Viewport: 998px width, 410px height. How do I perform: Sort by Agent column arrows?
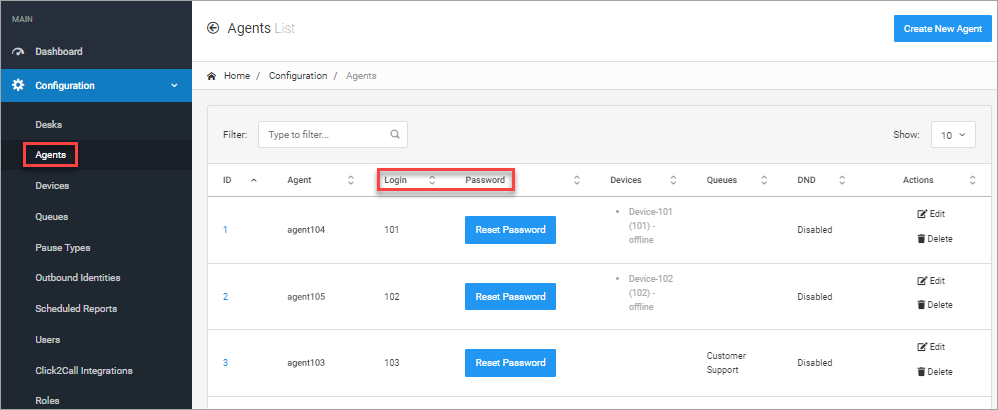(x=350, y=180)
